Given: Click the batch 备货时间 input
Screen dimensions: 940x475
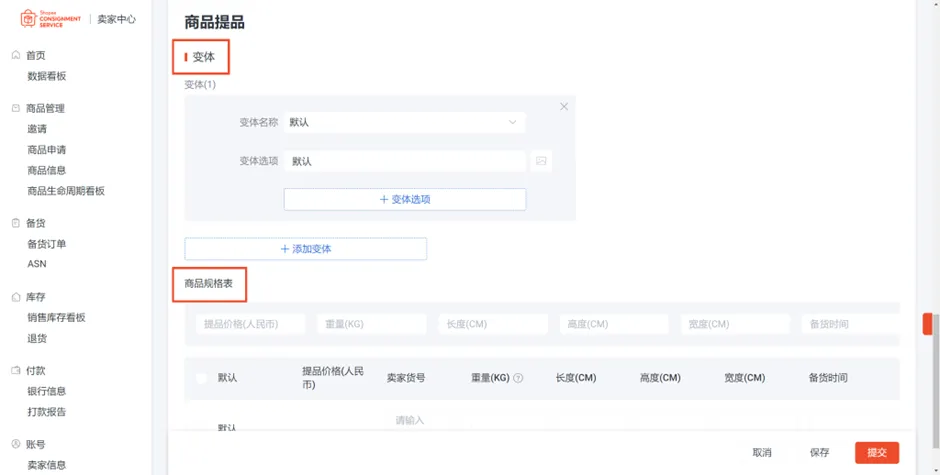Looking at the screenshot, I should pyautogui.click(x=851, y=324).
